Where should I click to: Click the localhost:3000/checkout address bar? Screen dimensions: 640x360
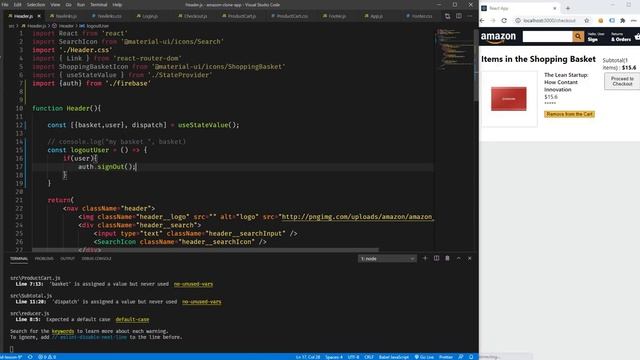pyautogui.click(x=549, y=20)
